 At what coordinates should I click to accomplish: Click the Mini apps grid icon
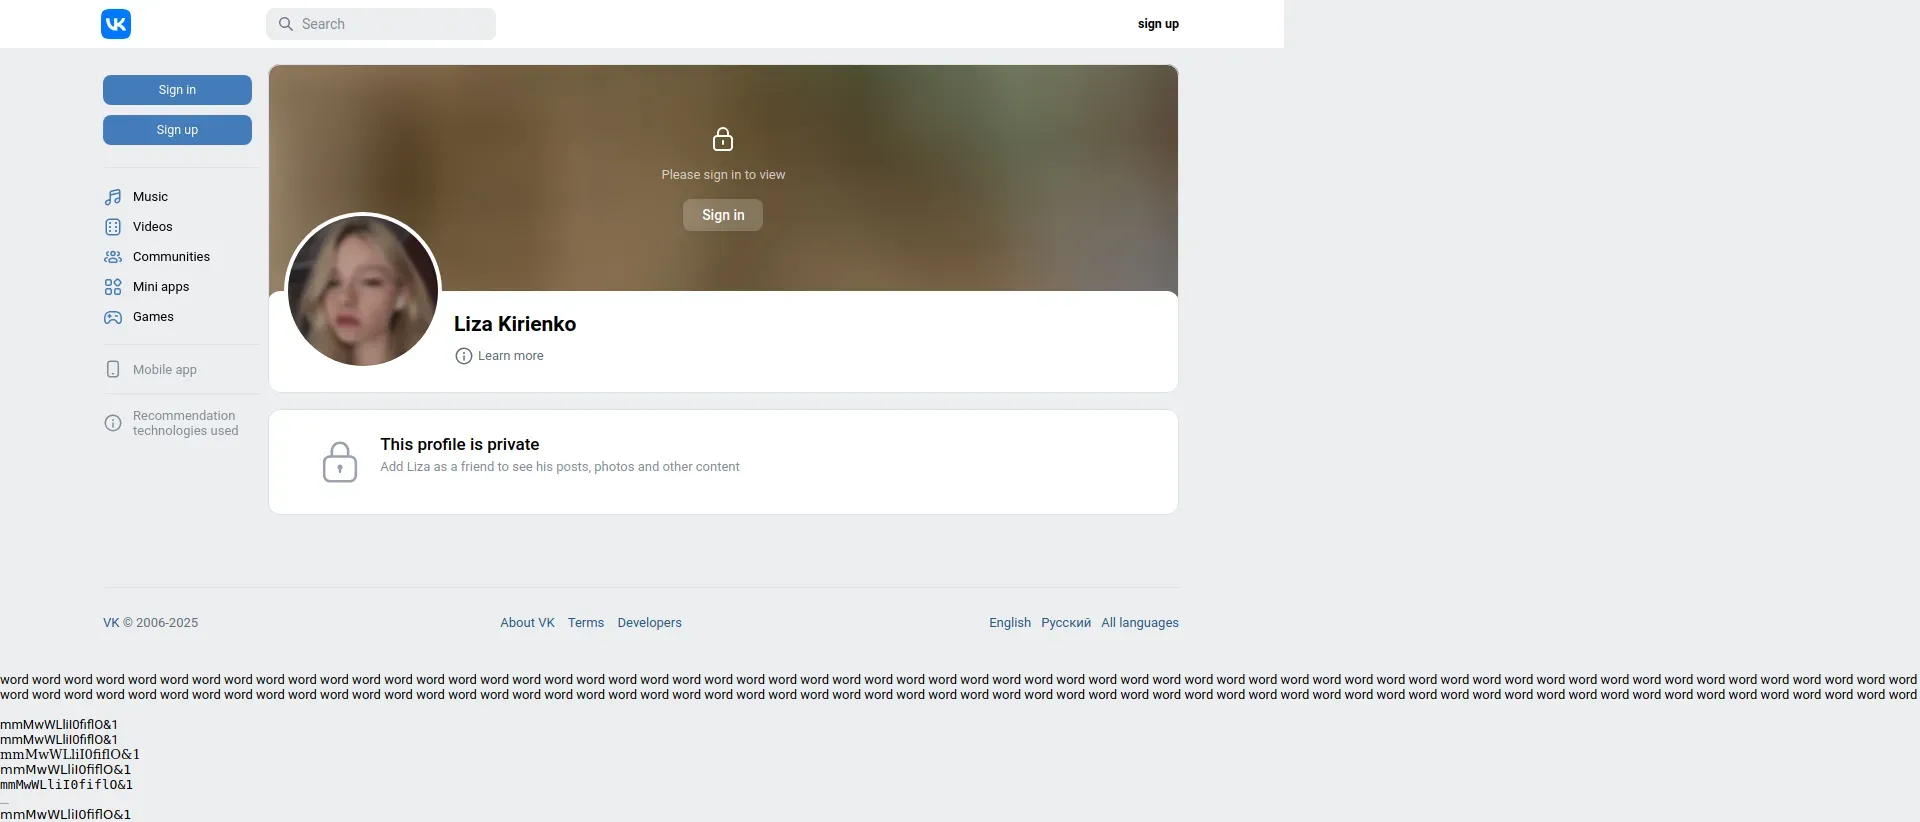113,287
